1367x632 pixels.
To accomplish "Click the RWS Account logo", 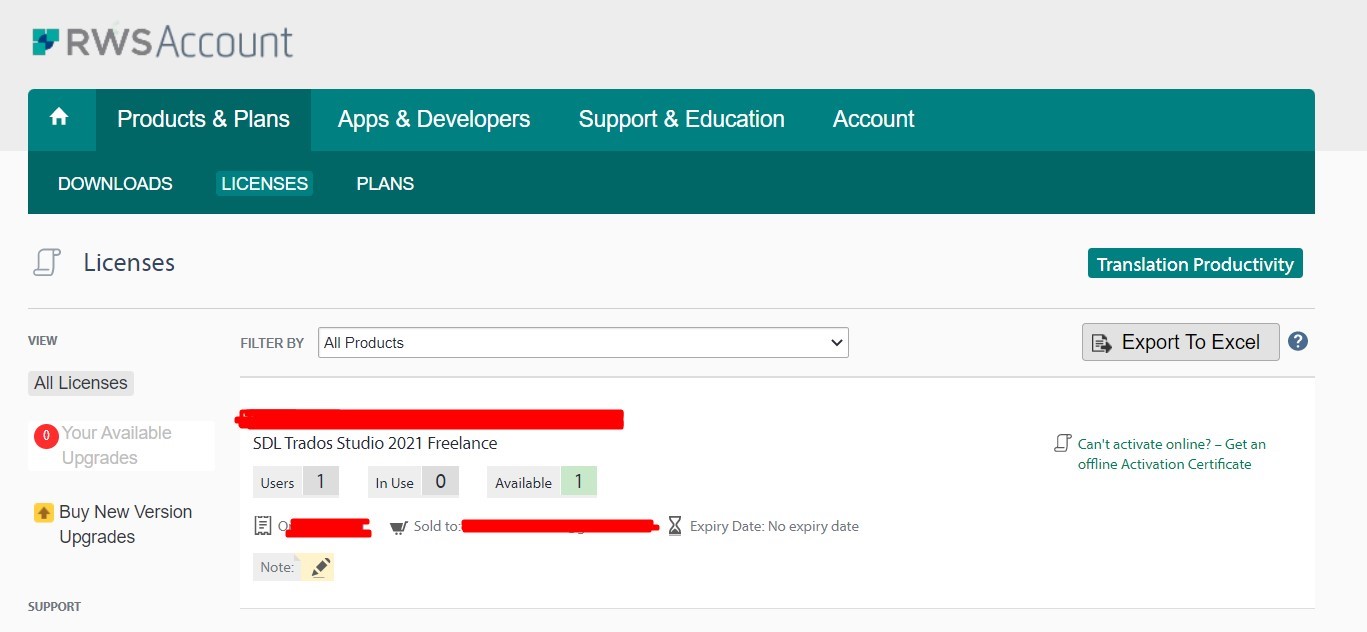I will click(163, 42).
